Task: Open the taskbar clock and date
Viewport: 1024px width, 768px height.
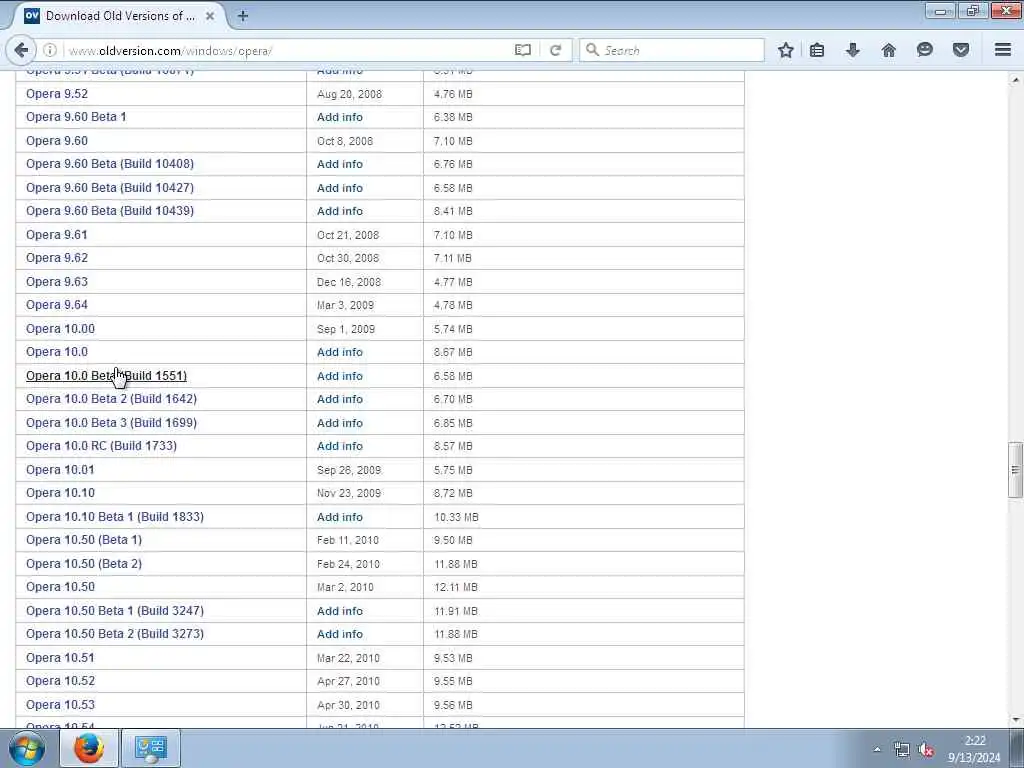Action: click(x=974, y=749)
